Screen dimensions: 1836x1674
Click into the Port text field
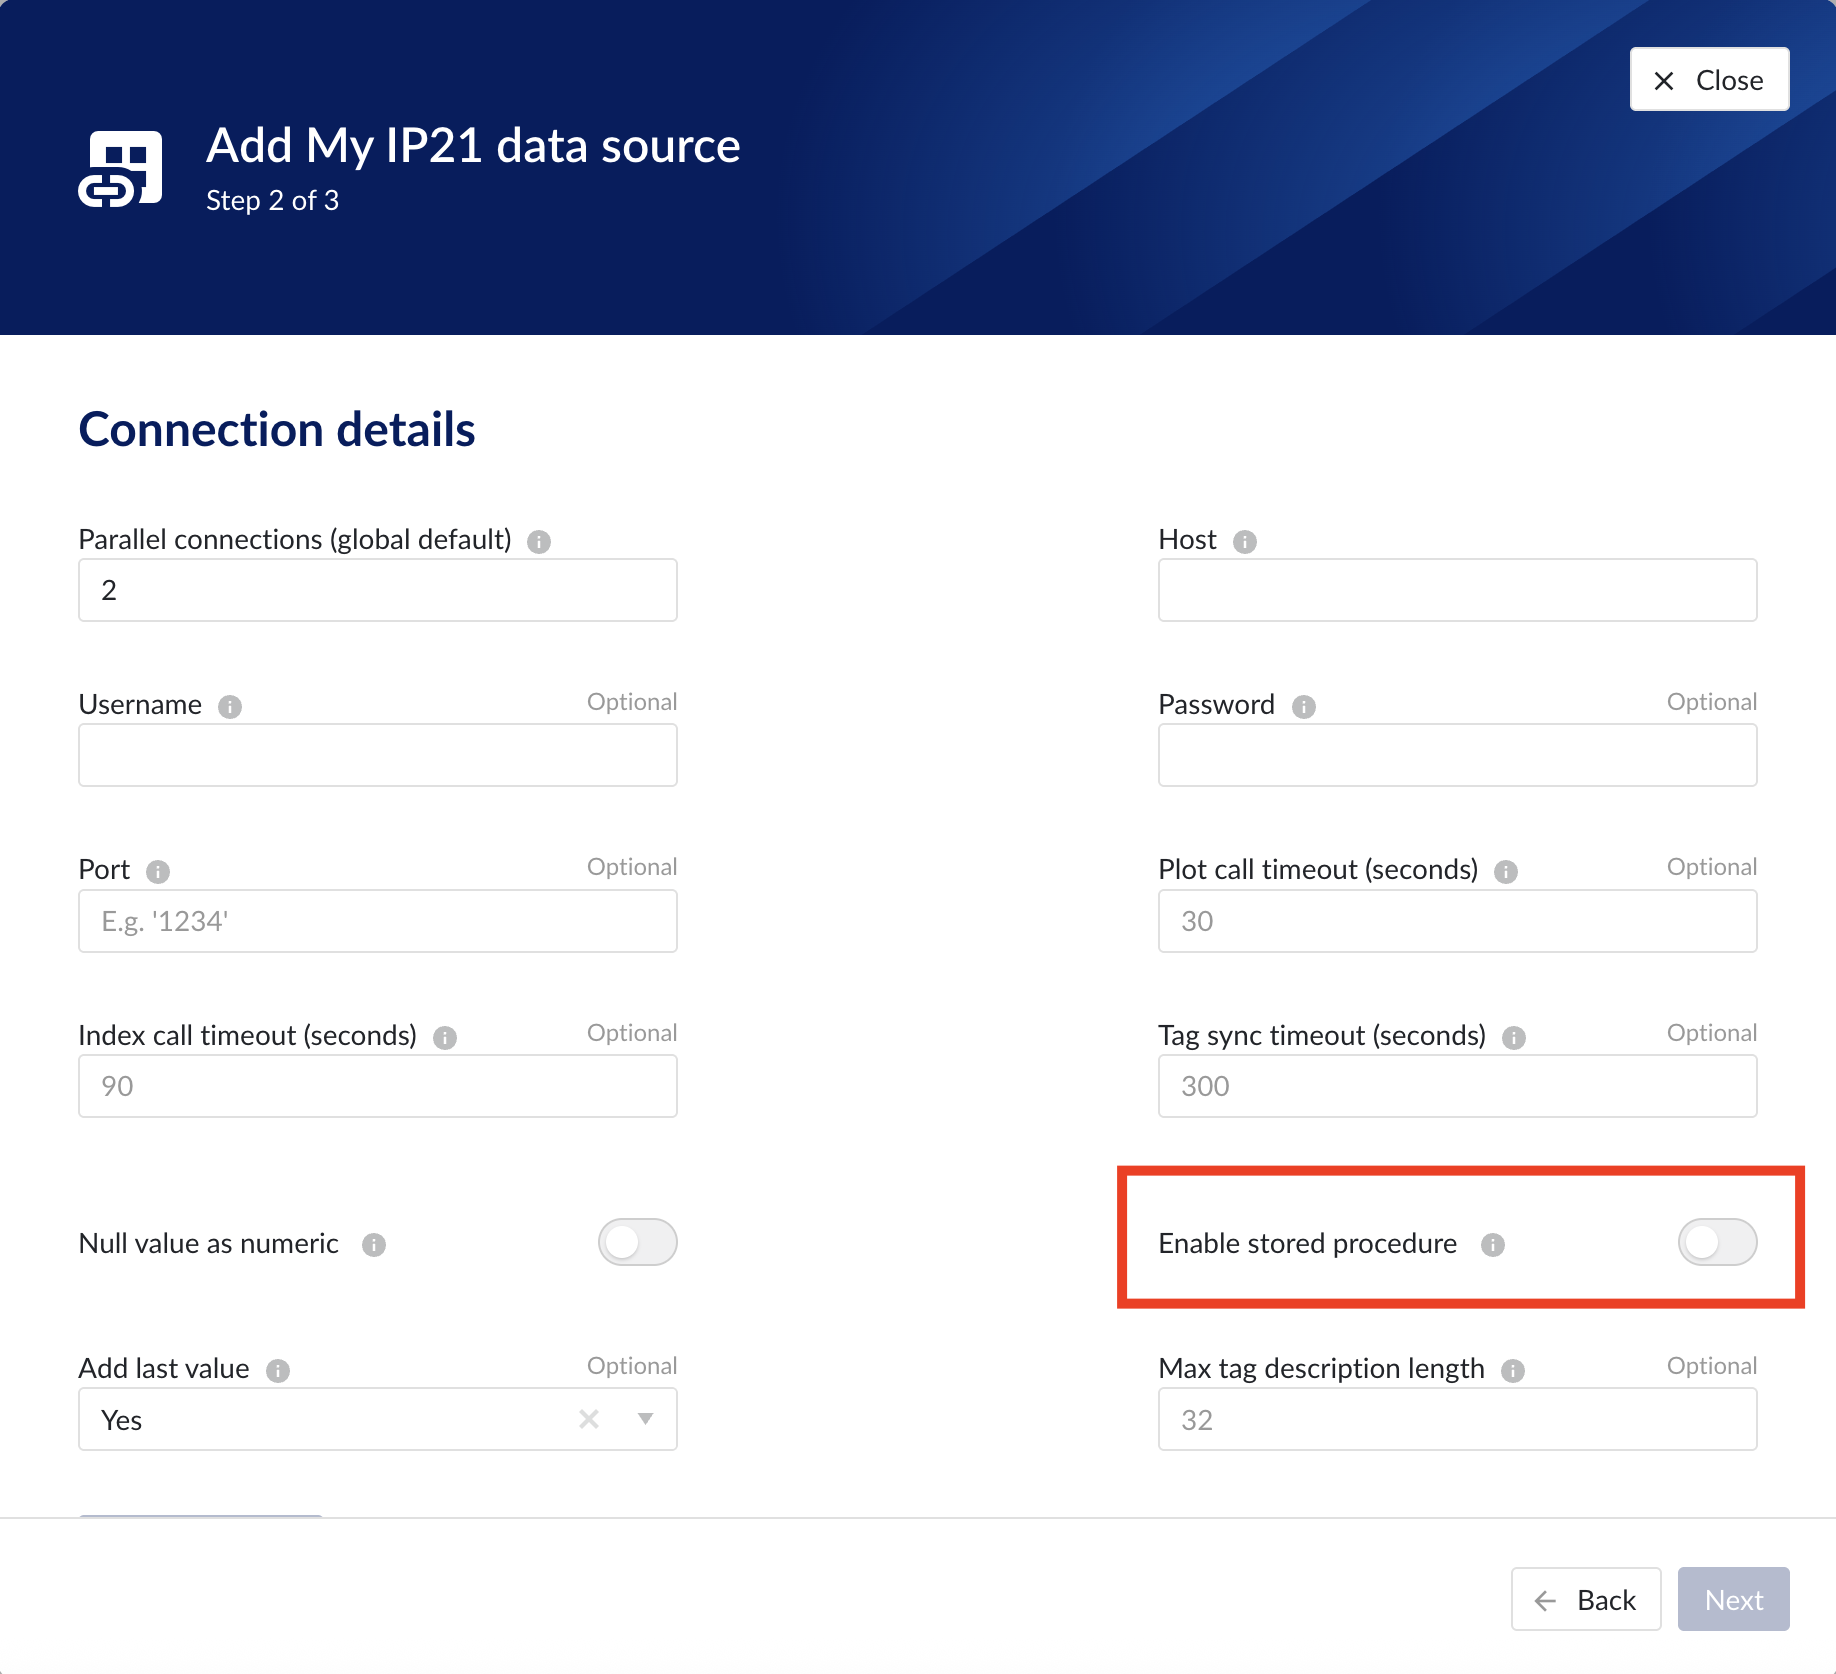[x=378, y=921]
